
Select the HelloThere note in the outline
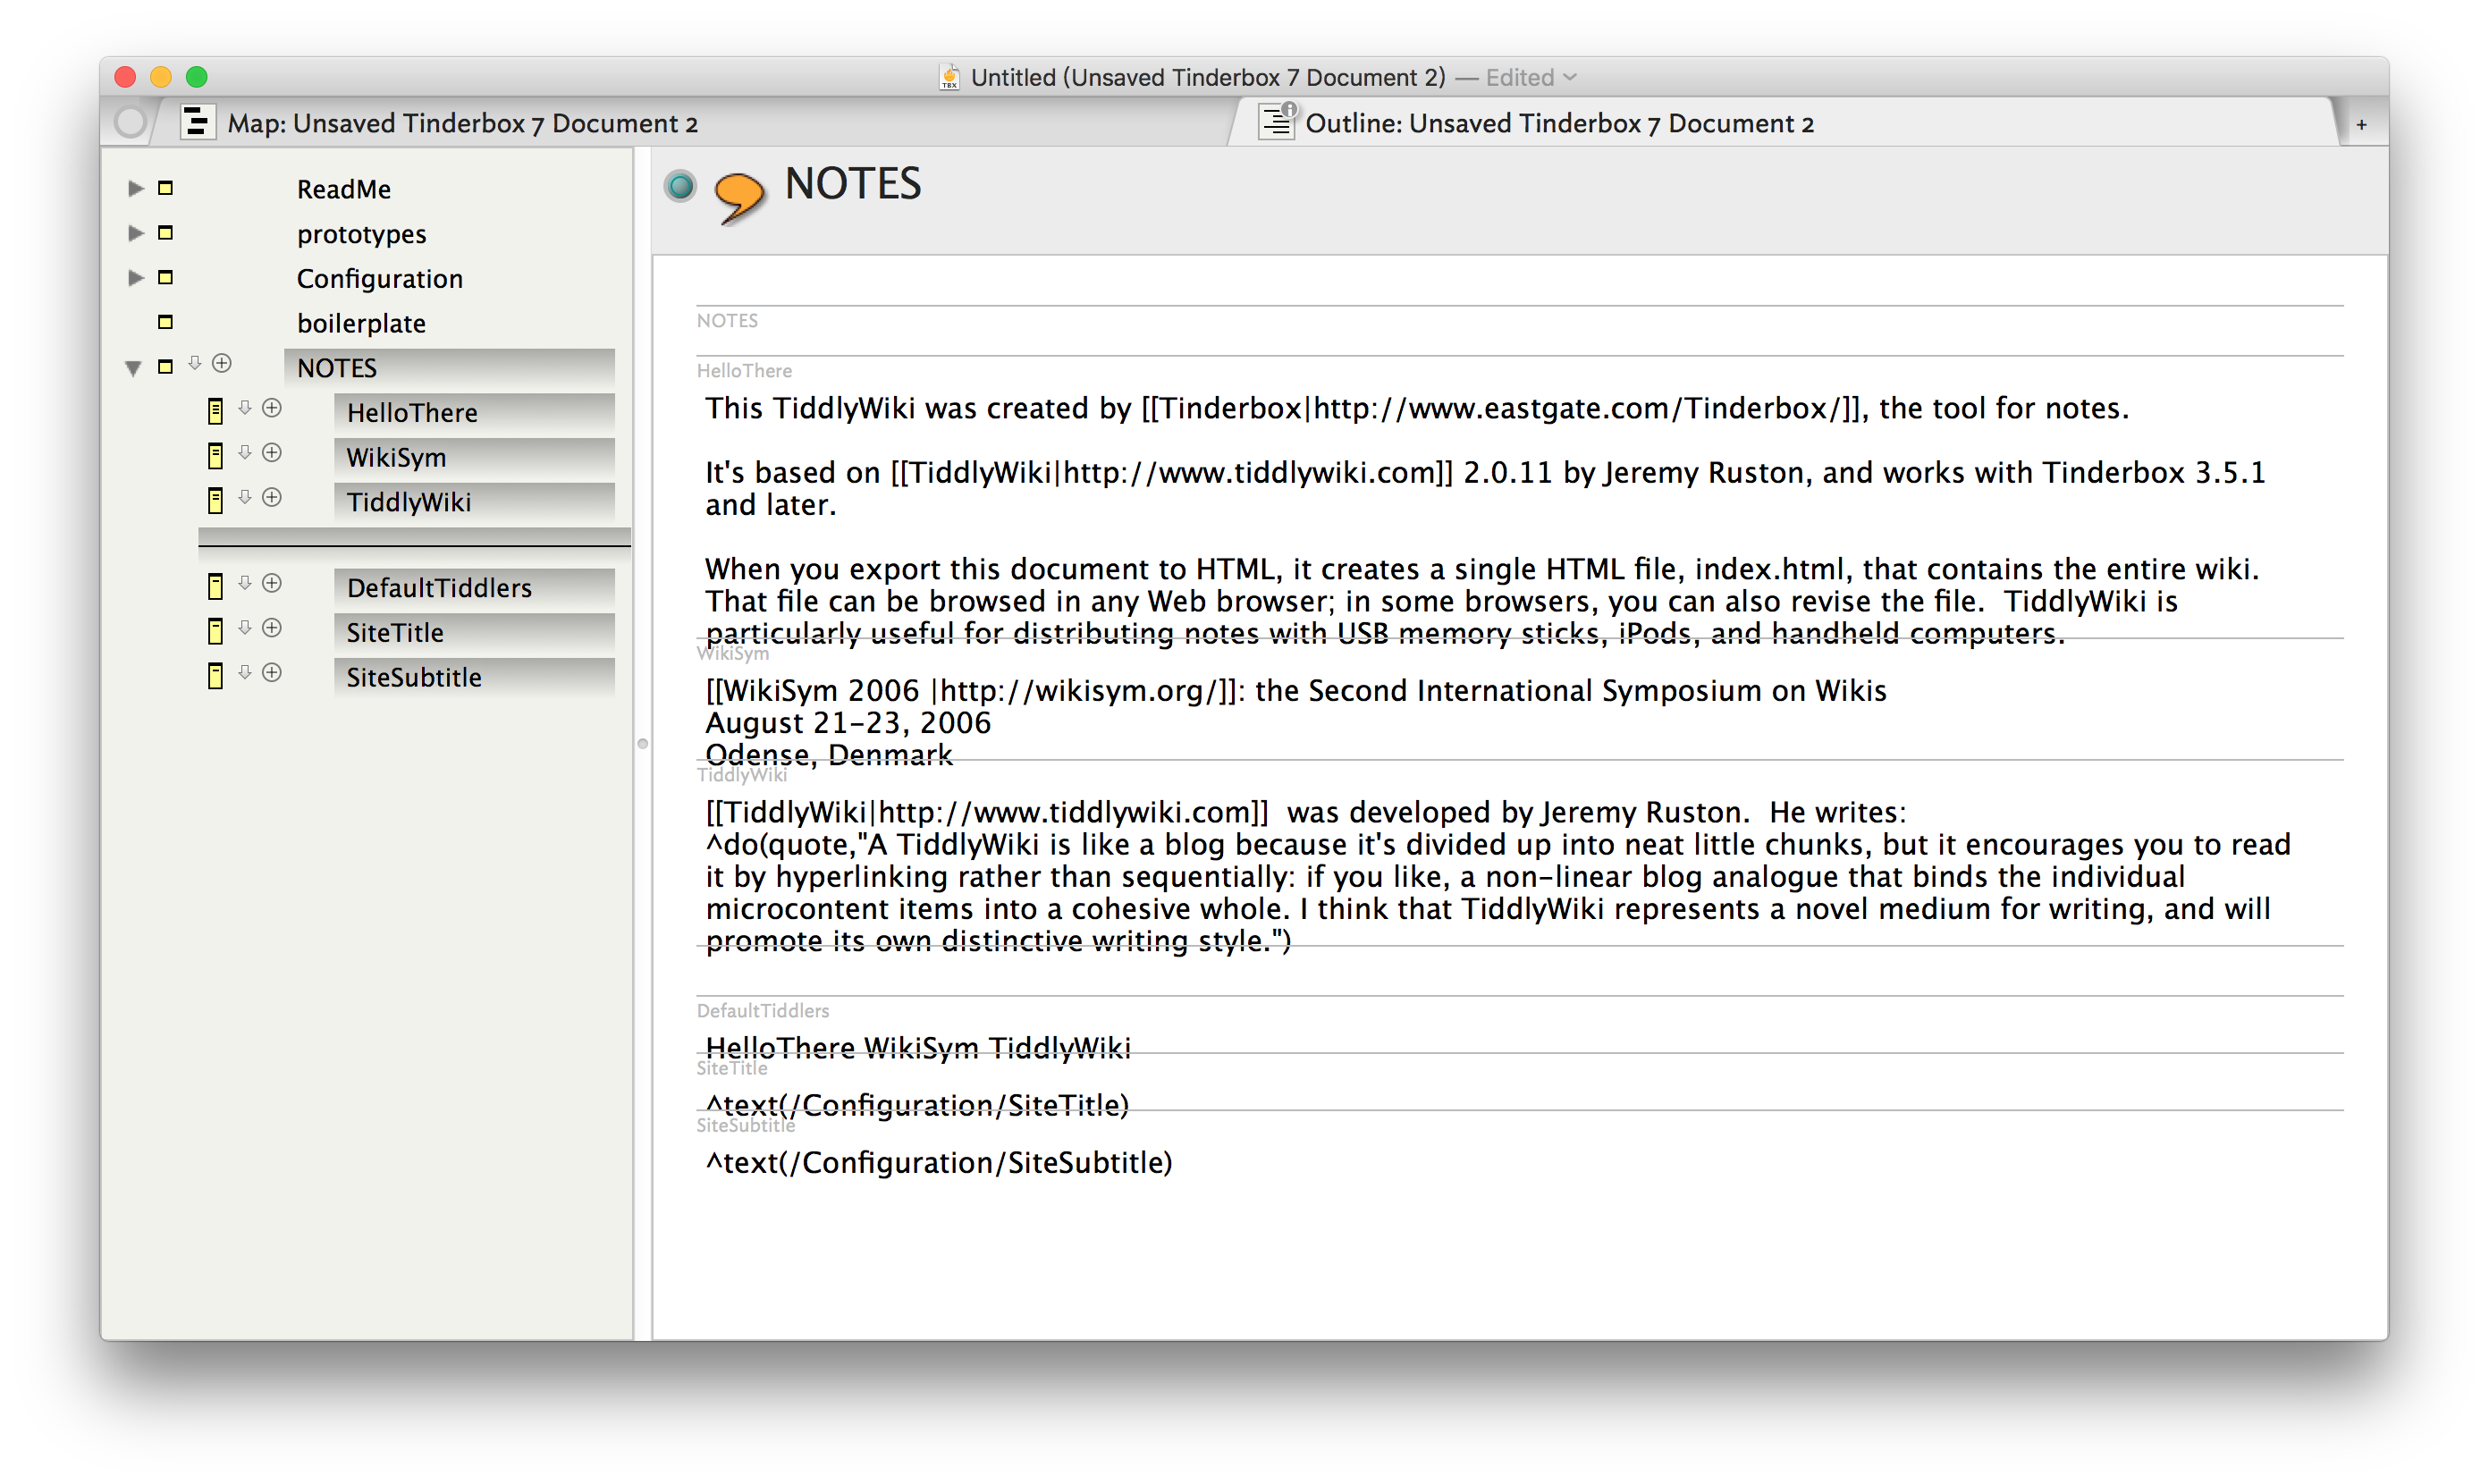click(x=475, y=412)
